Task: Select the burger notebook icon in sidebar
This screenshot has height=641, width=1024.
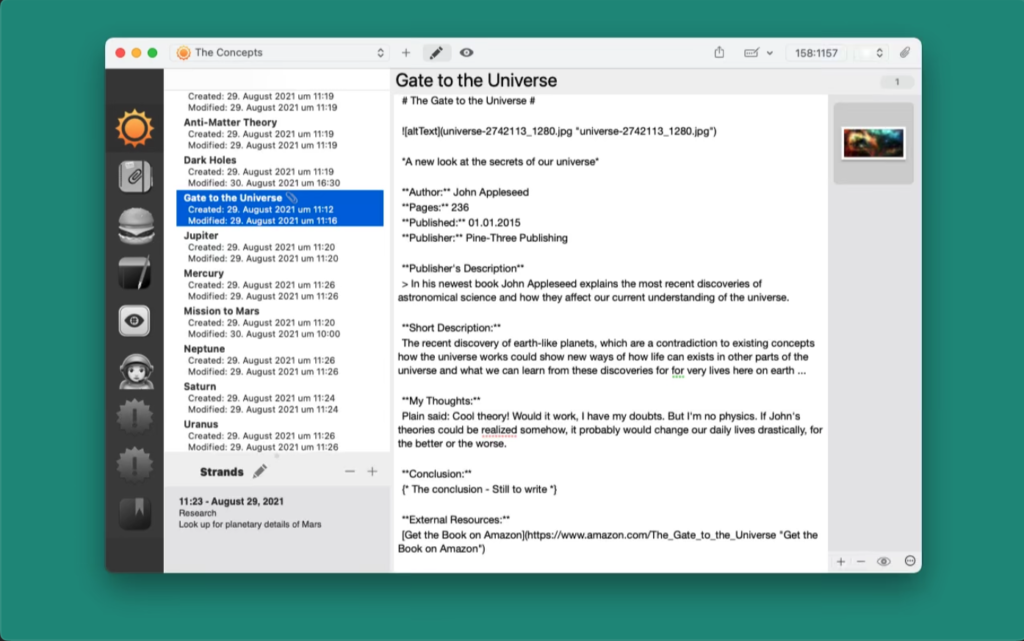Action: (x=134, y=226)
